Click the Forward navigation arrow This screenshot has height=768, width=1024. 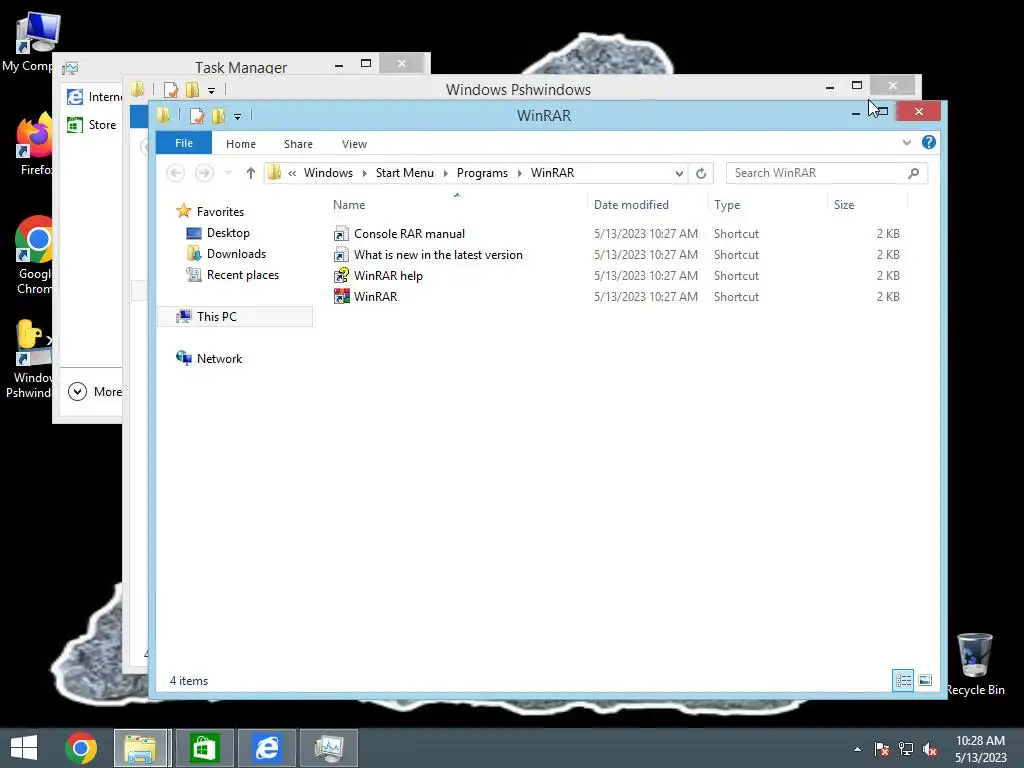click(204, 172)
